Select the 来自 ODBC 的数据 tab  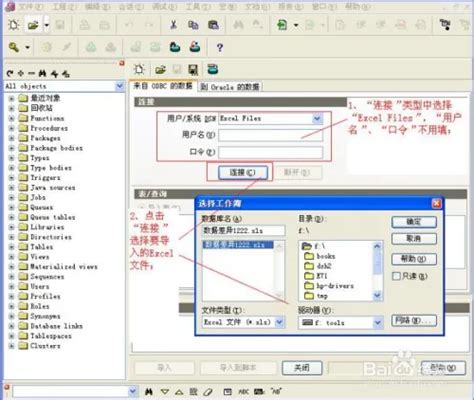tap(163, 86)
